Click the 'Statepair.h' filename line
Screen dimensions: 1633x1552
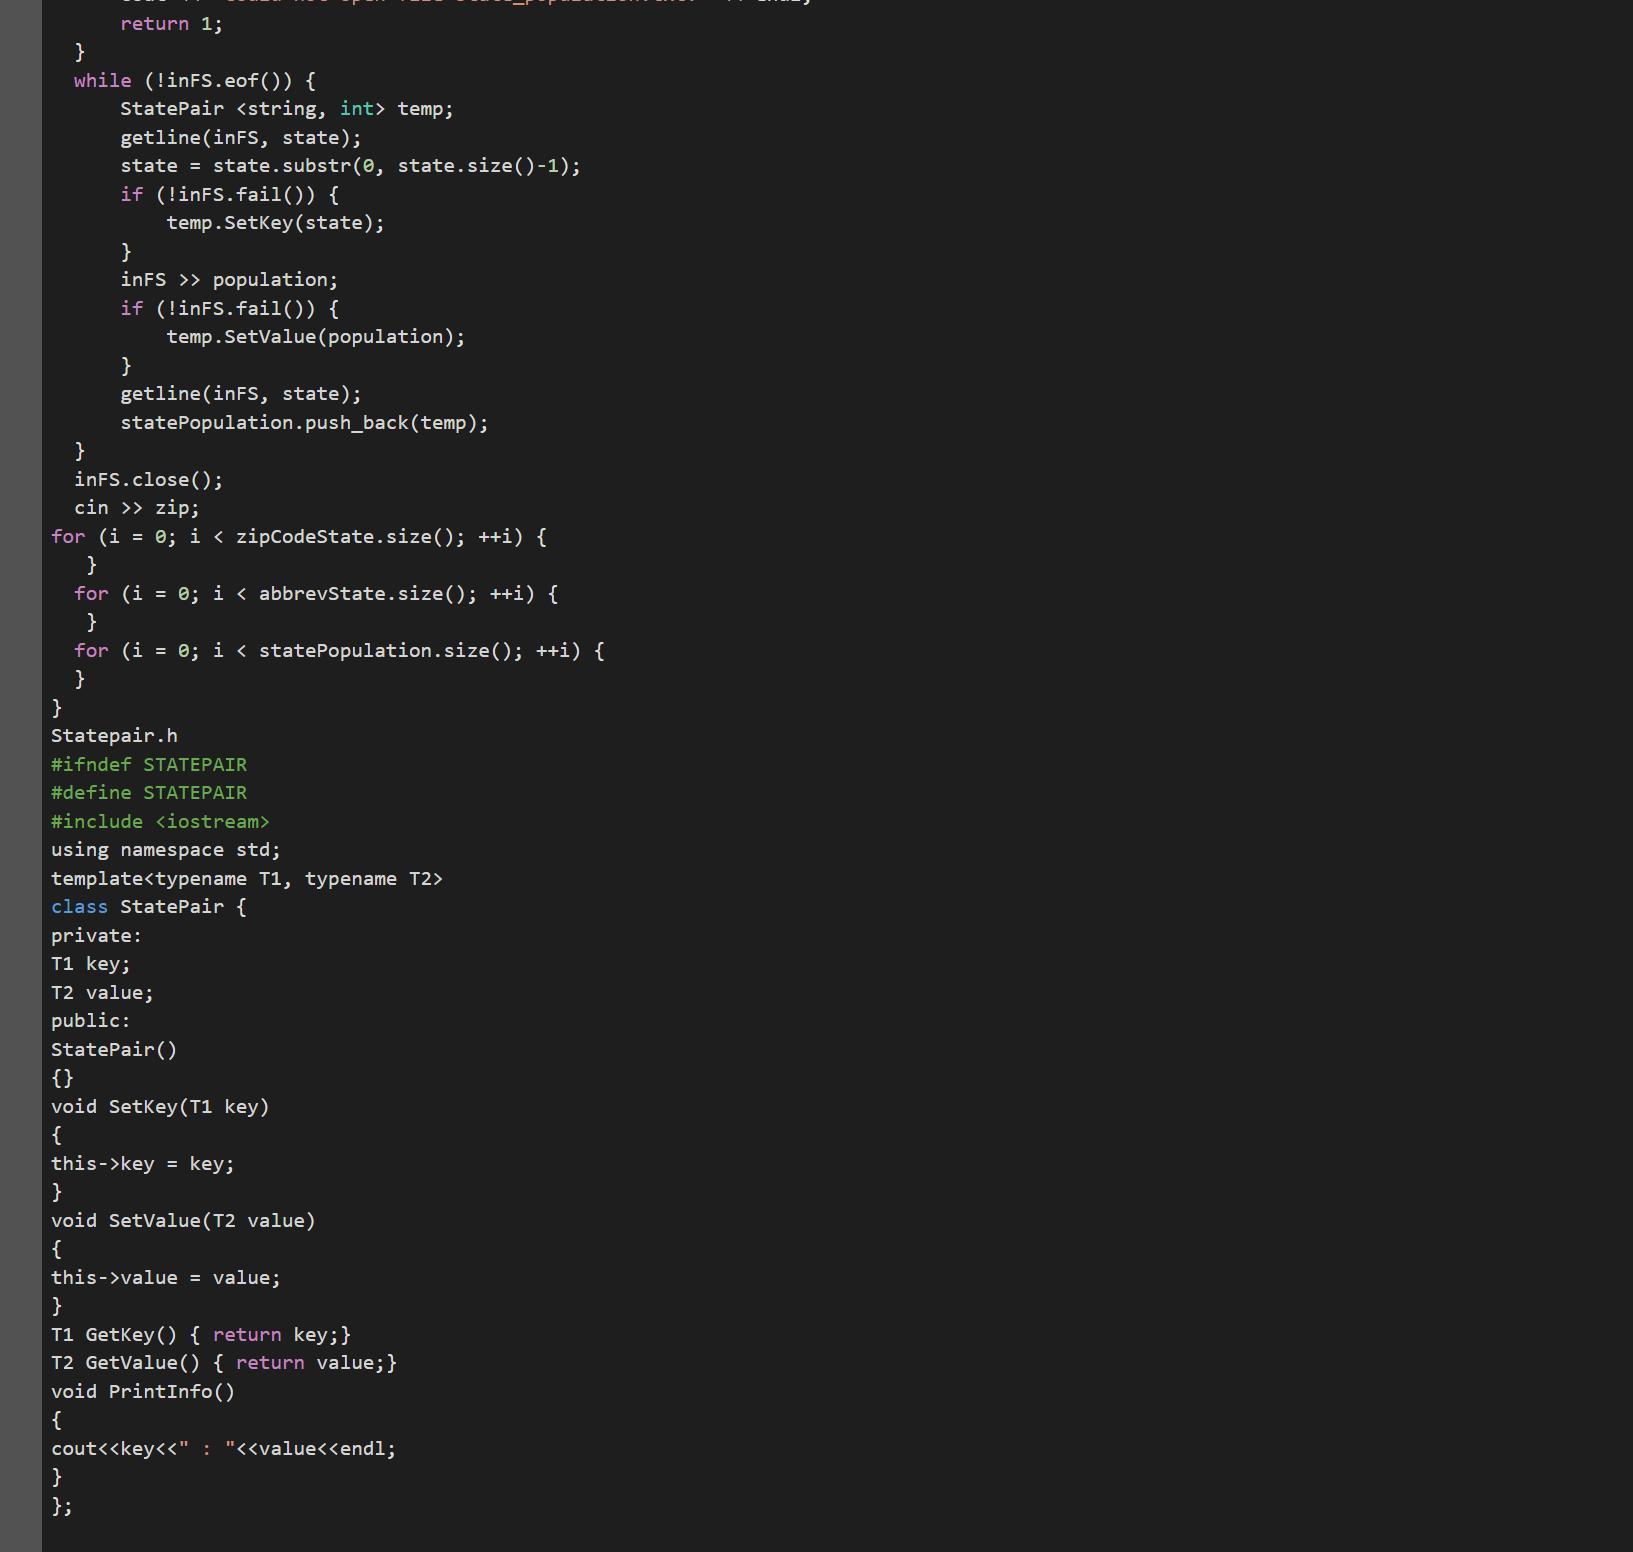[114, 736]
